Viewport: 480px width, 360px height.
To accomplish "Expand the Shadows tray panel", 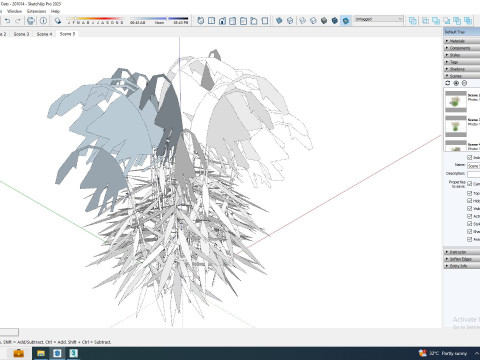I will click(x=462, y=69).
